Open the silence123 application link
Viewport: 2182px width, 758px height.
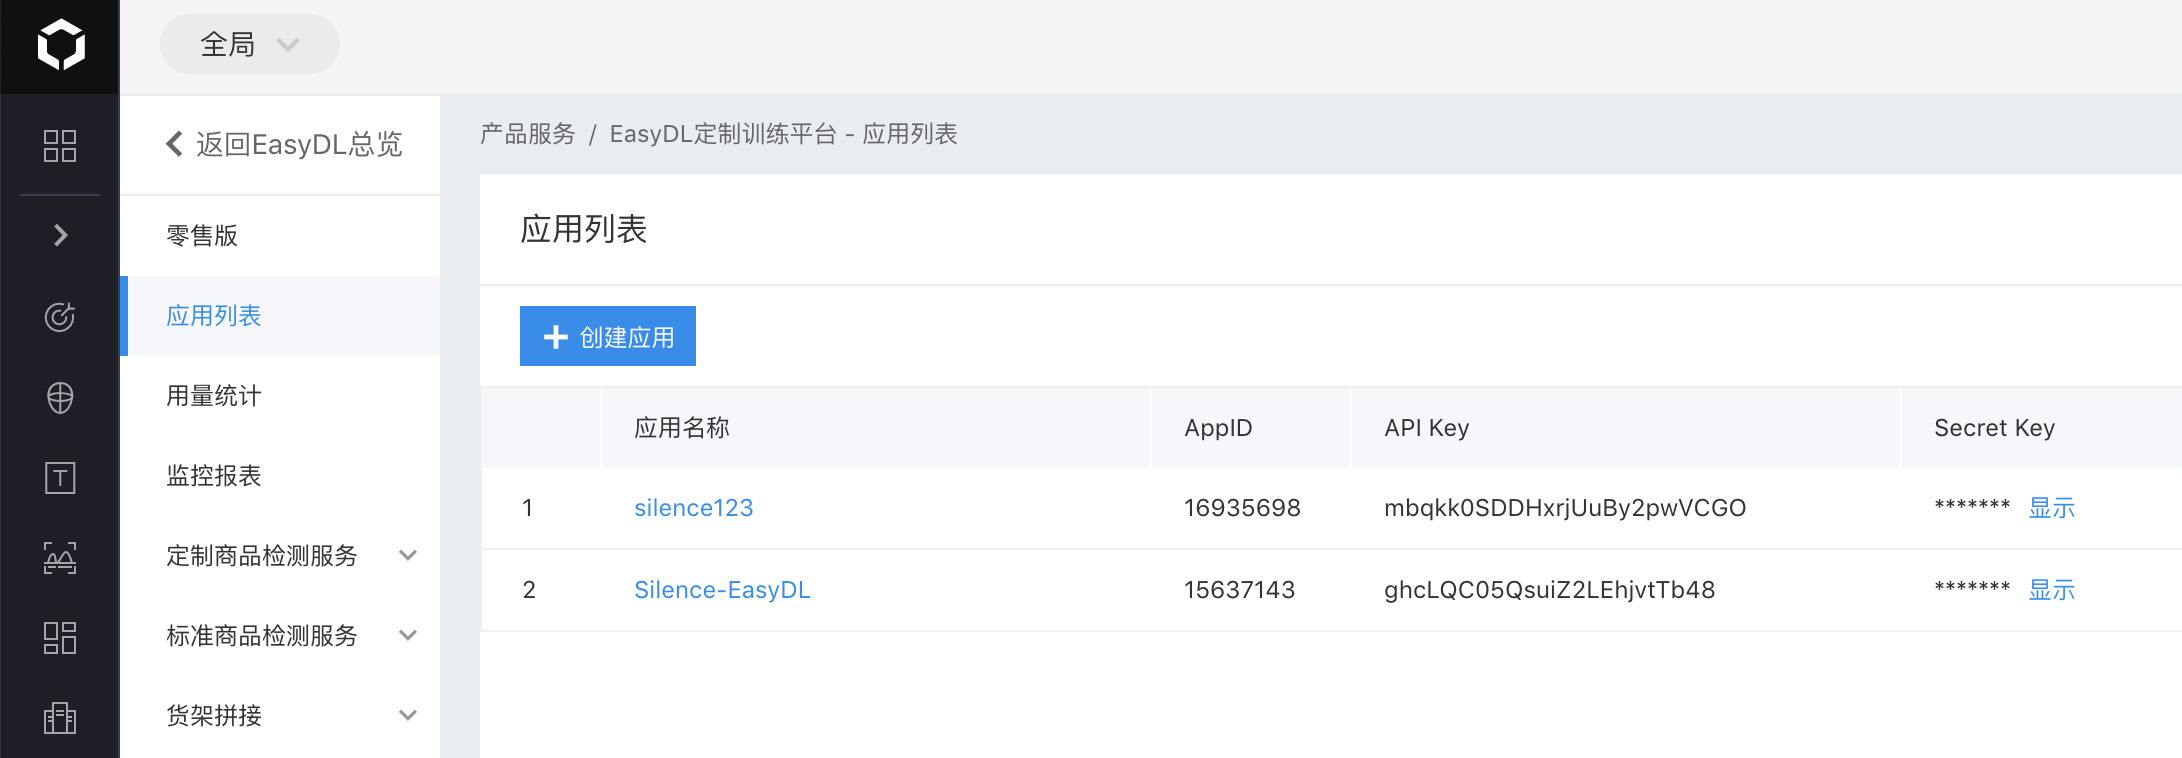click(x=693, y=508)
